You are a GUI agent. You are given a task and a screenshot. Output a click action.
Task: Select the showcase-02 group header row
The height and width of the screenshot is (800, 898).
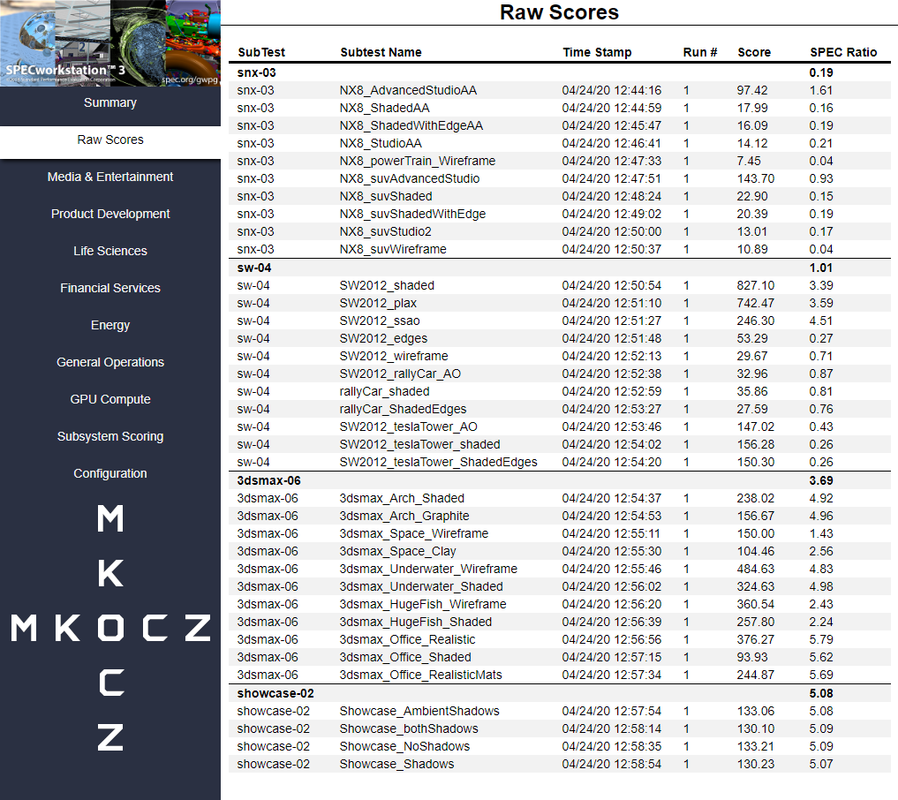(x=560, y=693)
